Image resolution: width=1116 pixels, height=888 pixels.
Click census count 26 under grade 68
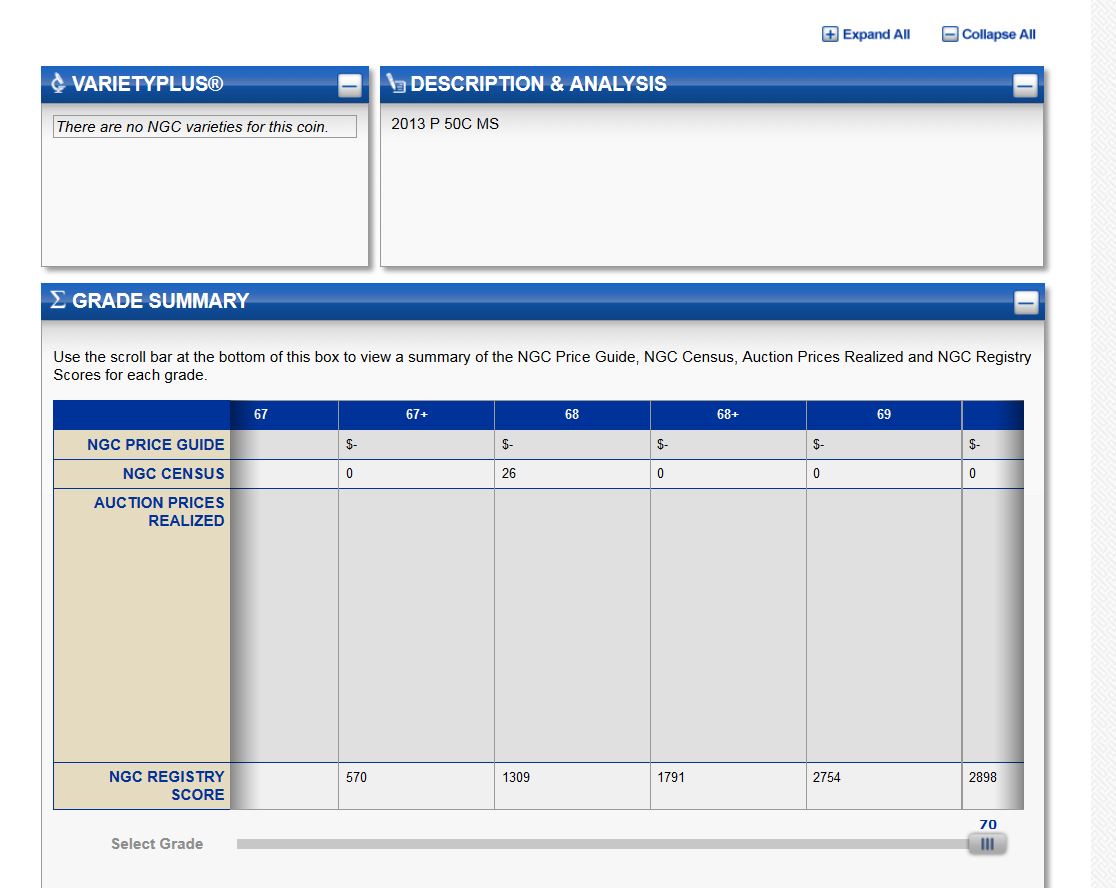pos(509,474)
